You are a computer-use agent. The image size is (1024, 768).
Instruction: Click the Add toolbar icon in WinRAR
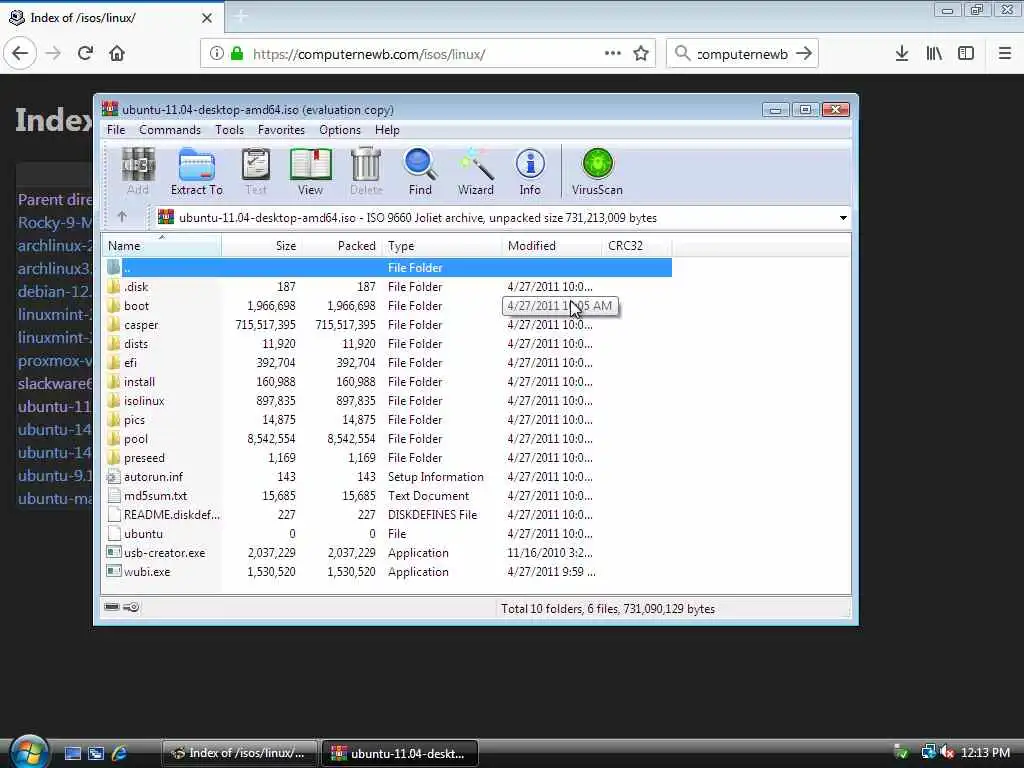(x=138, y=171)
